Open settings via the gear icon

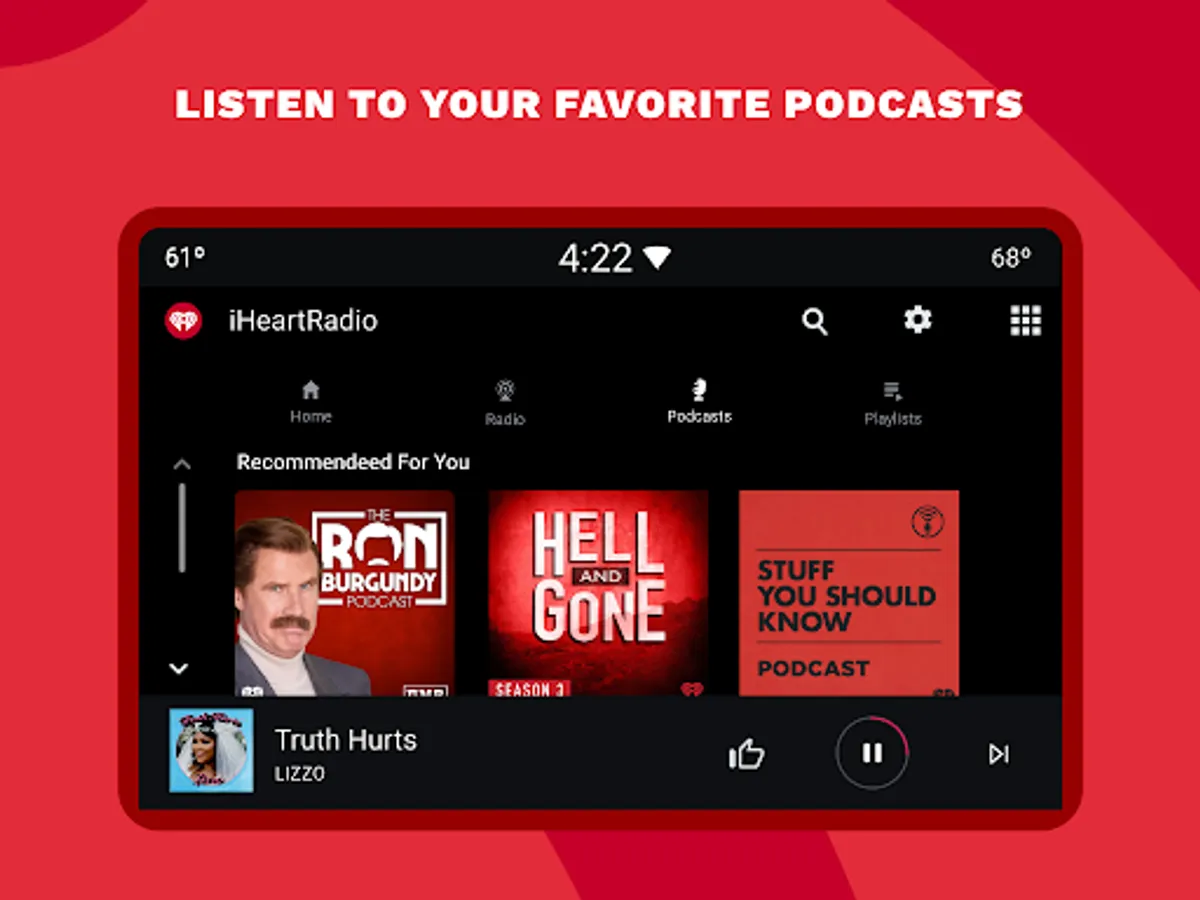(918, 320)
